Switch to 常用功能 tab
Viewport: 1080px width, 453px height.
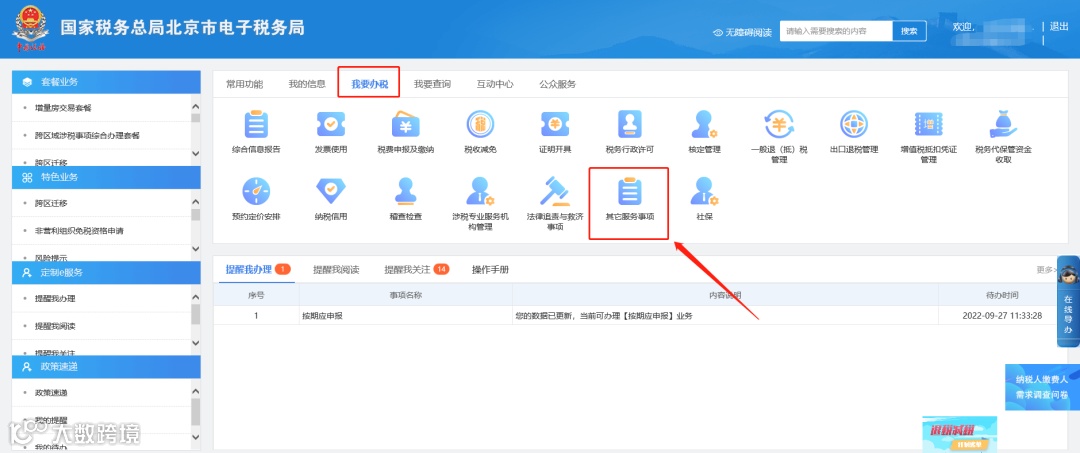245,85
